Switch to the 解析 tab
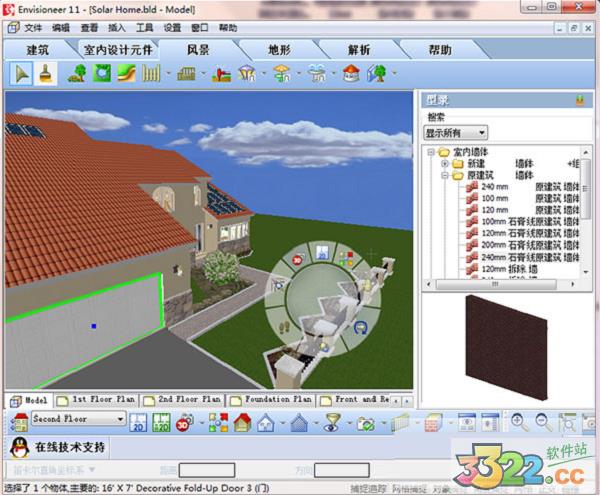Screen dimensions: 600x495 pos(359,50)
